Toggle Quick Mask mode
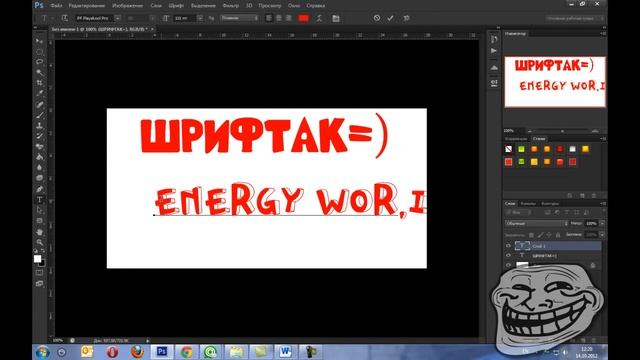Image resolution: width=640 pixels, height=360 pixels. point(39,272)
